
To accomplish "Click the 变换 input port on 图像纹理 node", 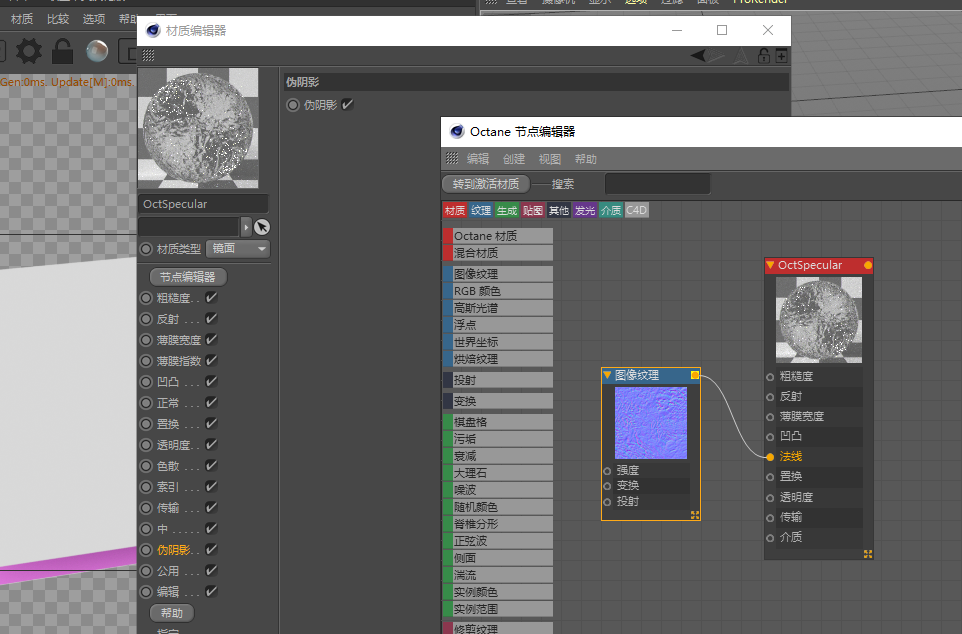I will click(607, 486).
